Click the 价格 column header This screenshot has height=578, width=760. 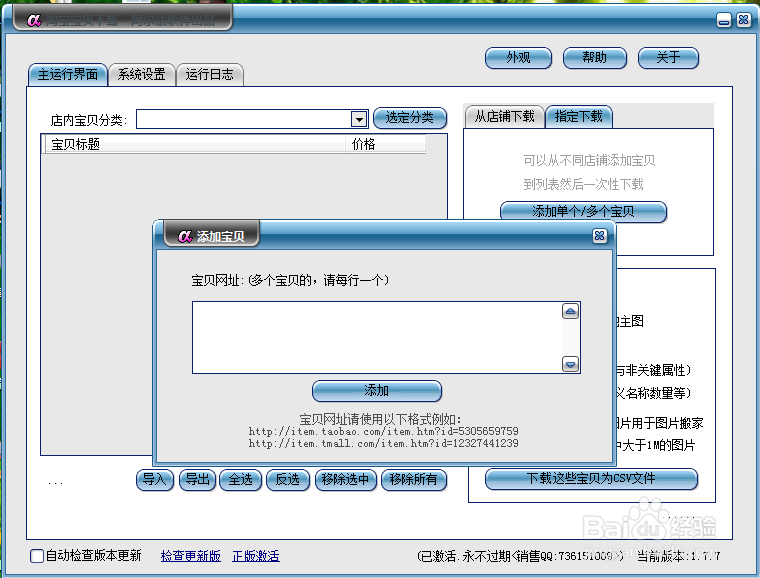[x=386, y=144]
